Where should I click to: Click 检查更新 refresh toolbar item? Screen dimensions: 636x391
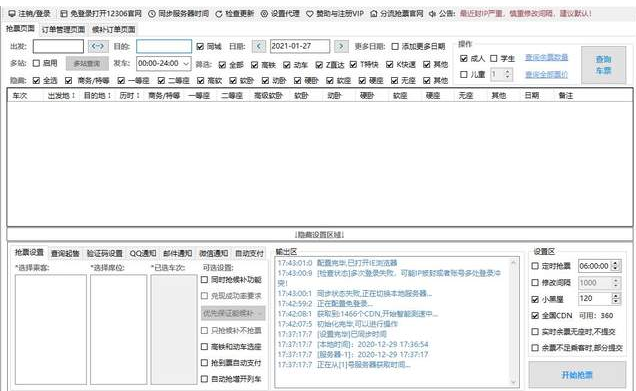coord(234,13)
